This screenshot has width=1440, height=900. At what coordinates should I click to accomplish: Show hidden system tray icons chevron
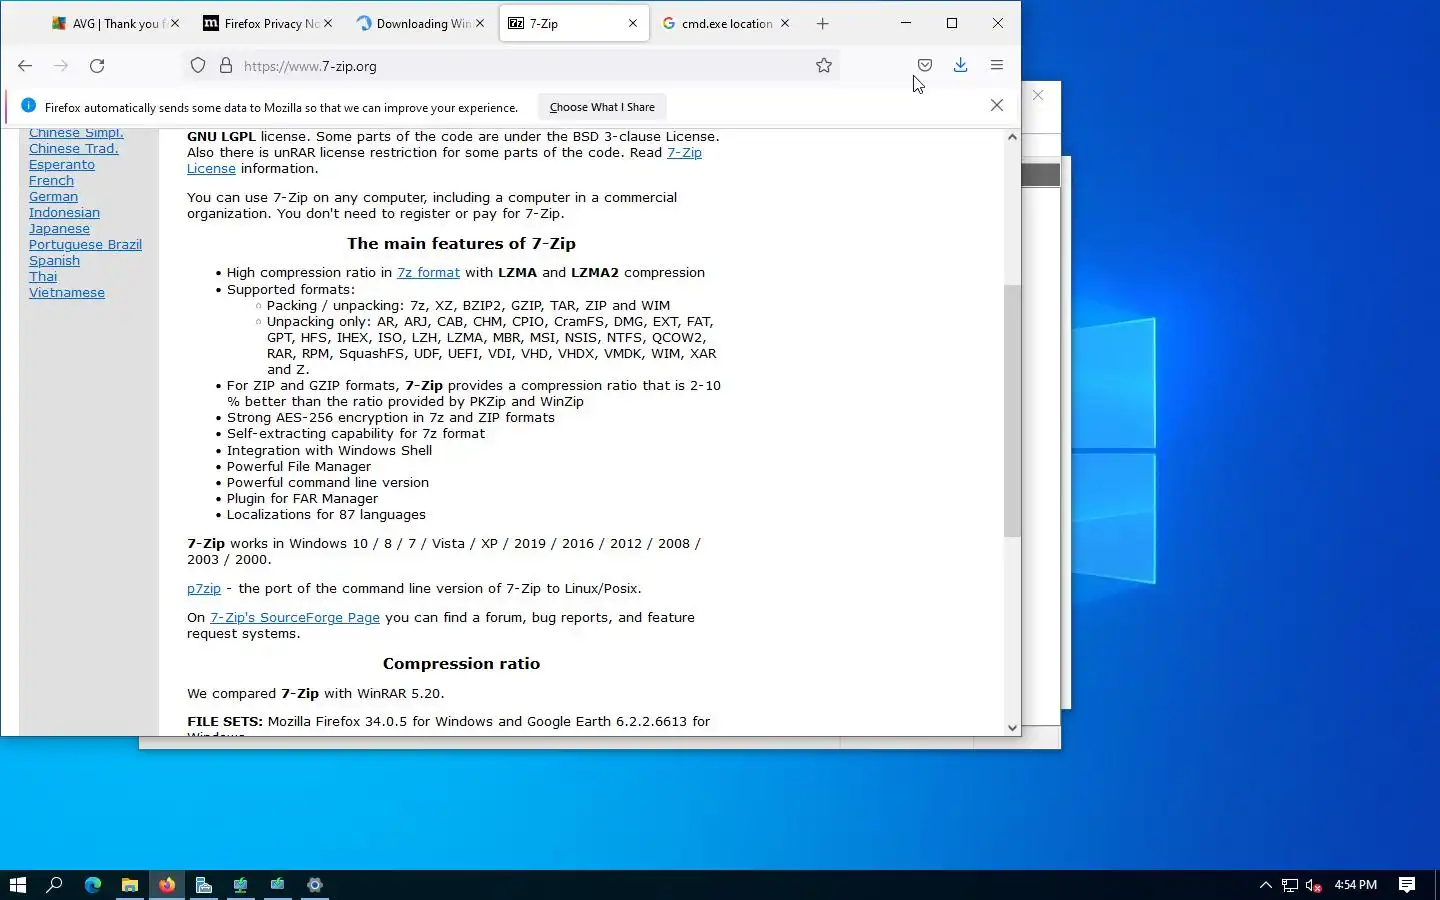(x=1265, y=885)
